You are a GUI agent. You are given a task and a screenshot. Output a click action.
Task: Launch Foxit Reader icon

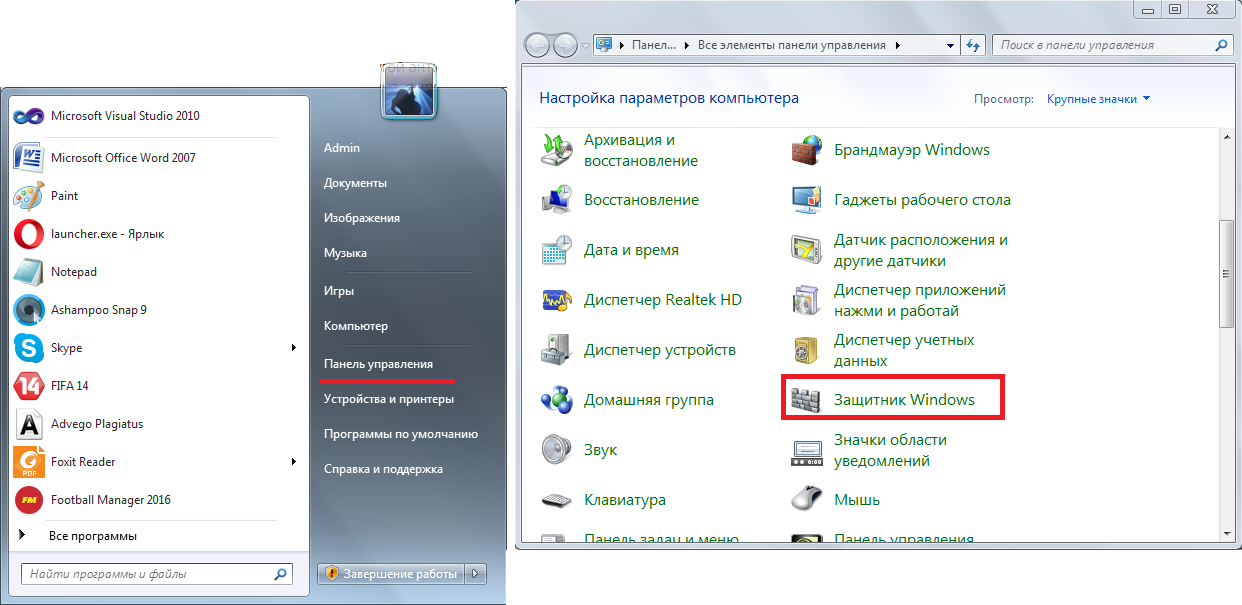(x=27, y=462)
